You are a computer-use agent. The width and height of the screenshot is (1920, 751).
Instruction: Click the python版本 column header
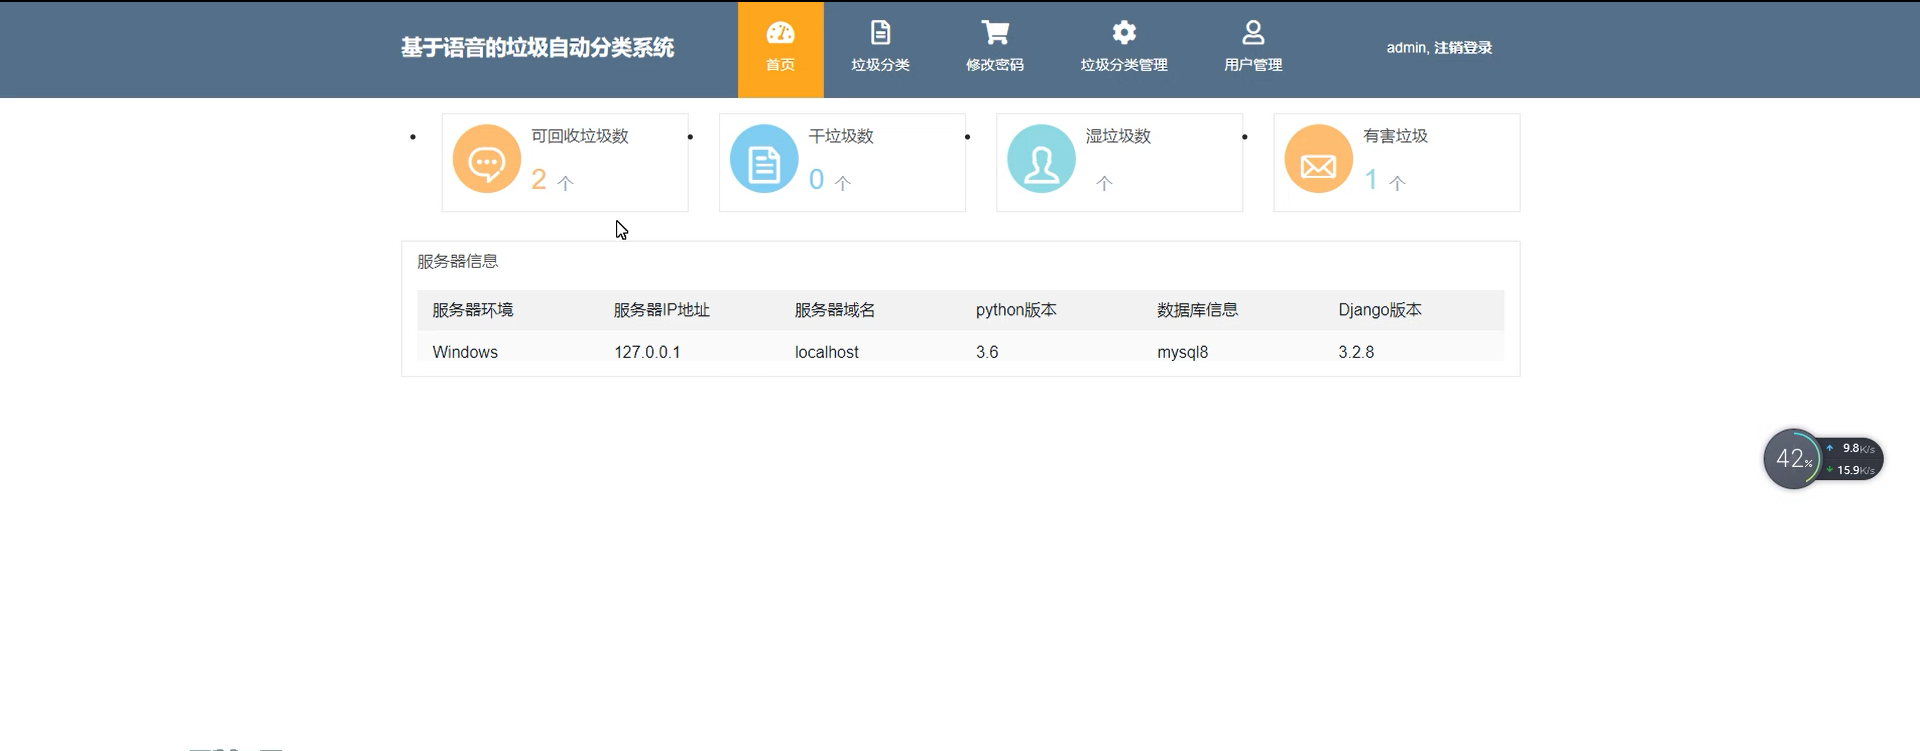1016,310
